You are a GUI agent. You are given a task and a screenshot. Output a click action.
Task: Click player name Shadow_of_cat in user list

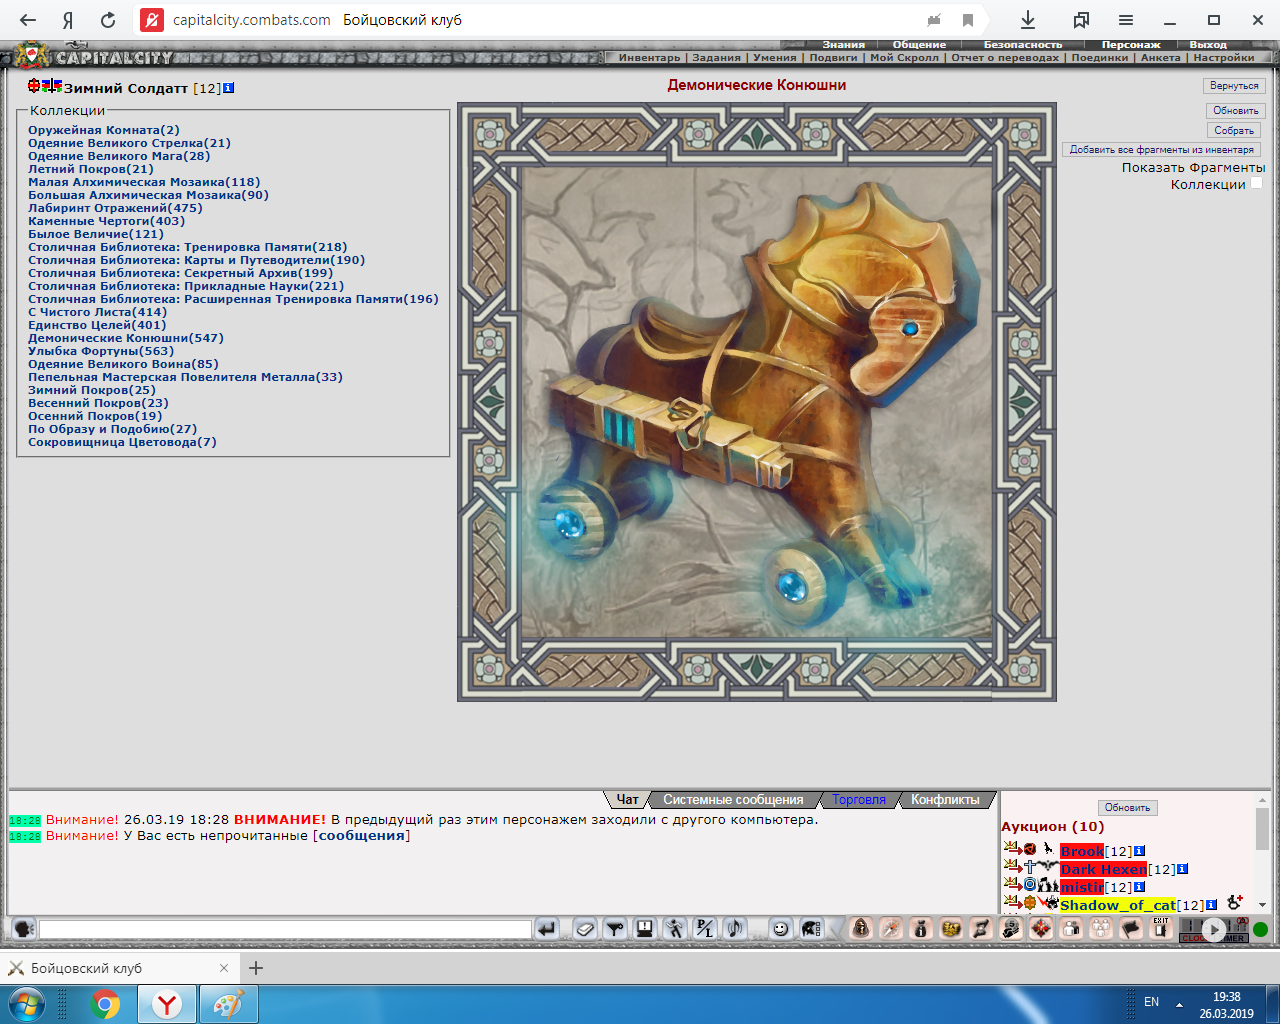(1118, 905)
